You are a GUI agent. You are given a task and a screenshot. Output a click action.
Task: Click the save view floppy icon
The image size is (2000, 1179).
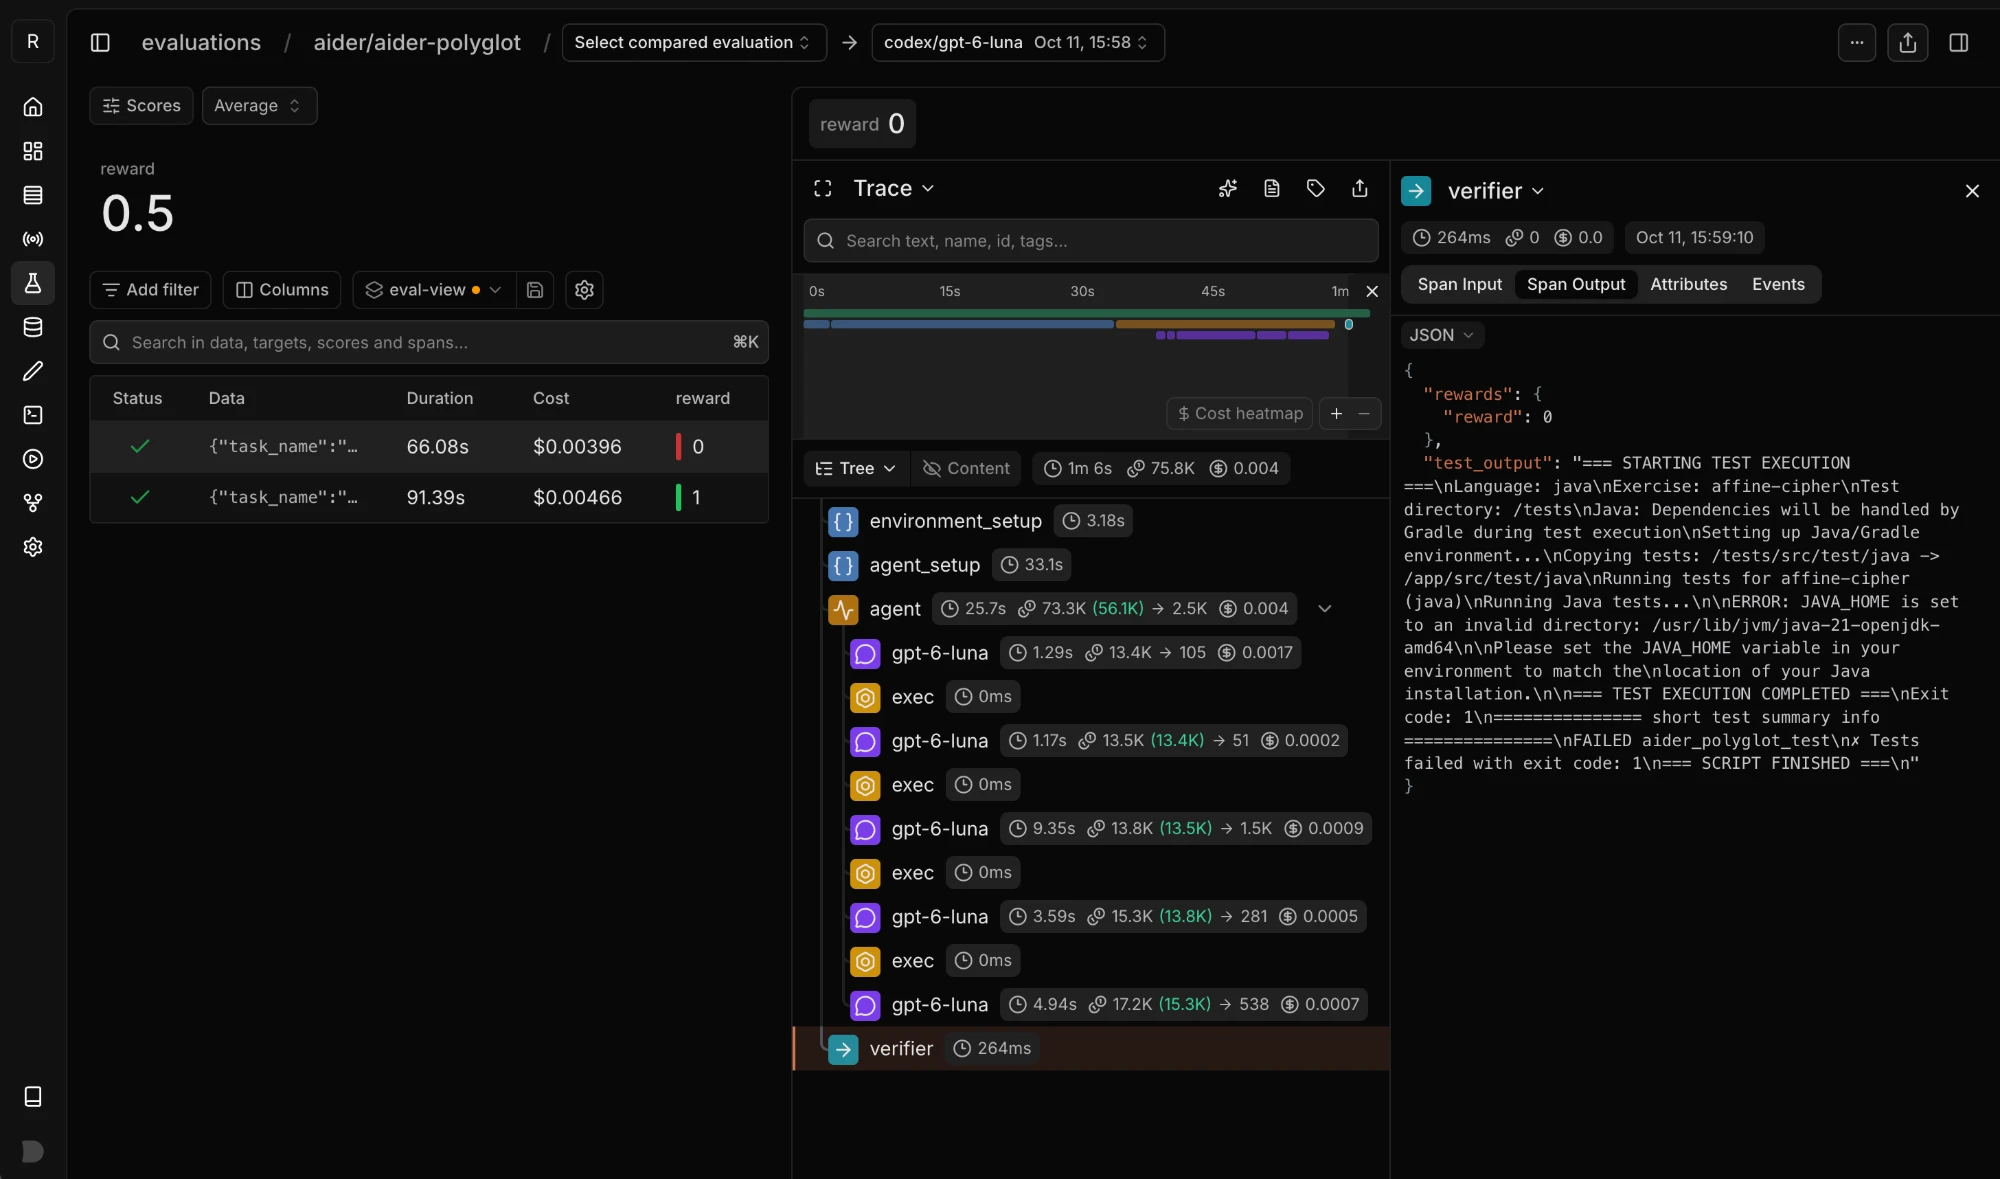pos(535,290)
